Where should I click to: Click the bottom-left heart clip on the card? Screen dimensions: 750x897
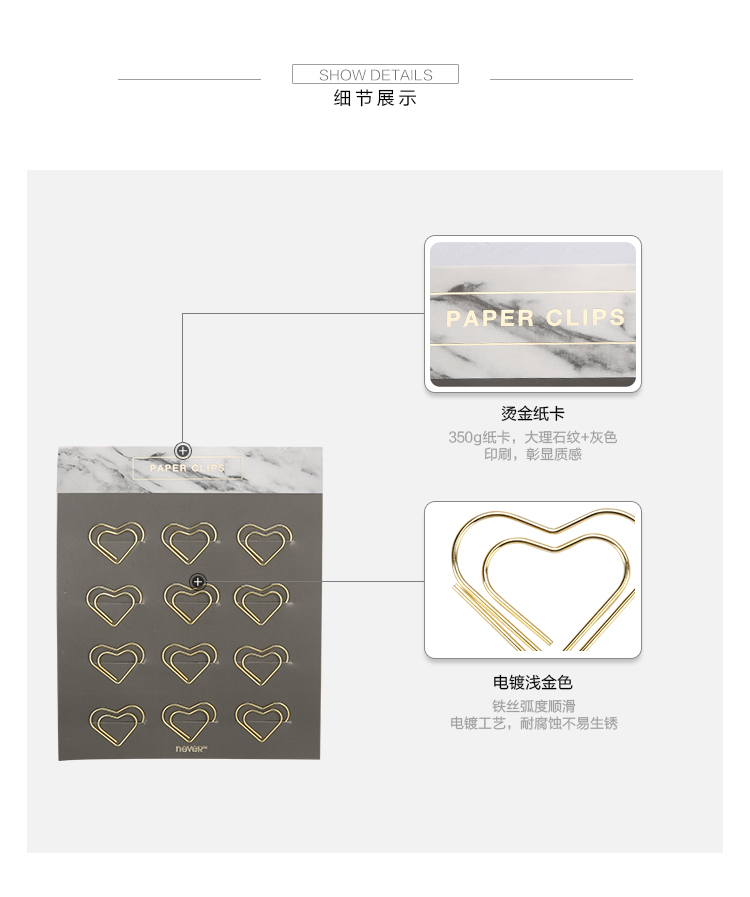click(x=116, y=725)
